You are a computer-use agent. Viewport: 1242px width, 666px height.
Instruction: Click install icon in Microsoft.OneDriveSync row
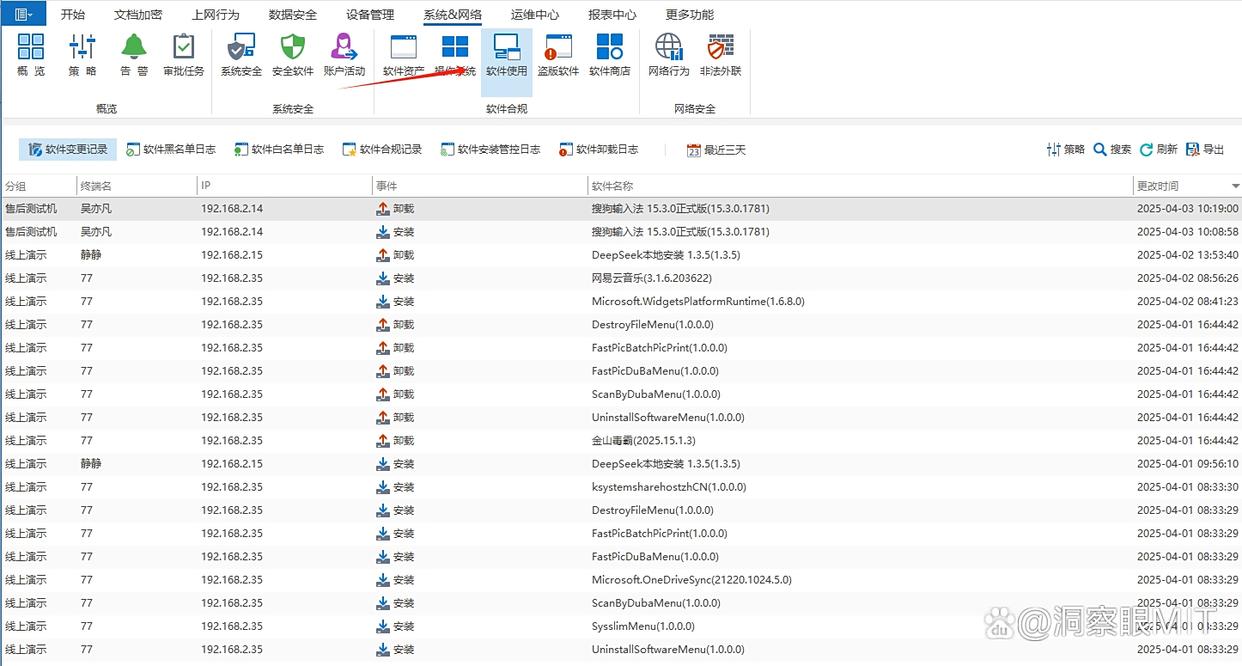[382, 579]
